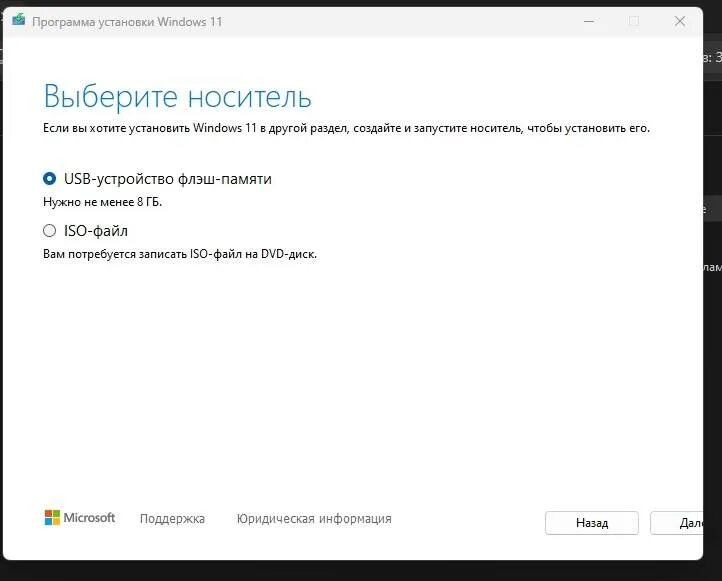Click the title 'Программа установки Windows 11'
This screenshot has height=581, width=722.
[127, 22]
